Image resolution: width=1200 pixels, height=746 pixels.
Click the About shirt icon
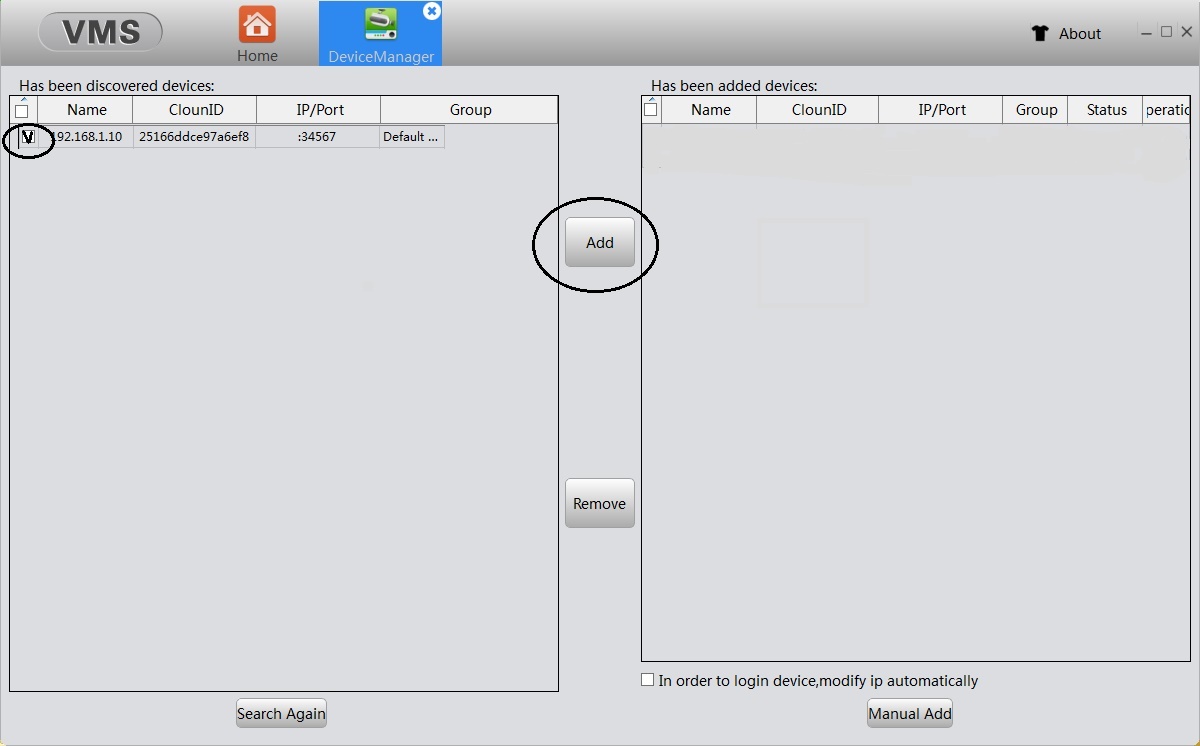[1040, 33]
